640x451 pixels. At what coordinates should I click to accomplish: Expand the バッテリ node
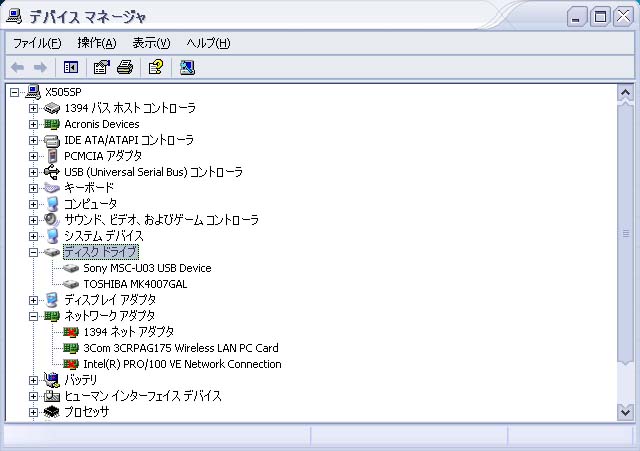click(33, 380)
